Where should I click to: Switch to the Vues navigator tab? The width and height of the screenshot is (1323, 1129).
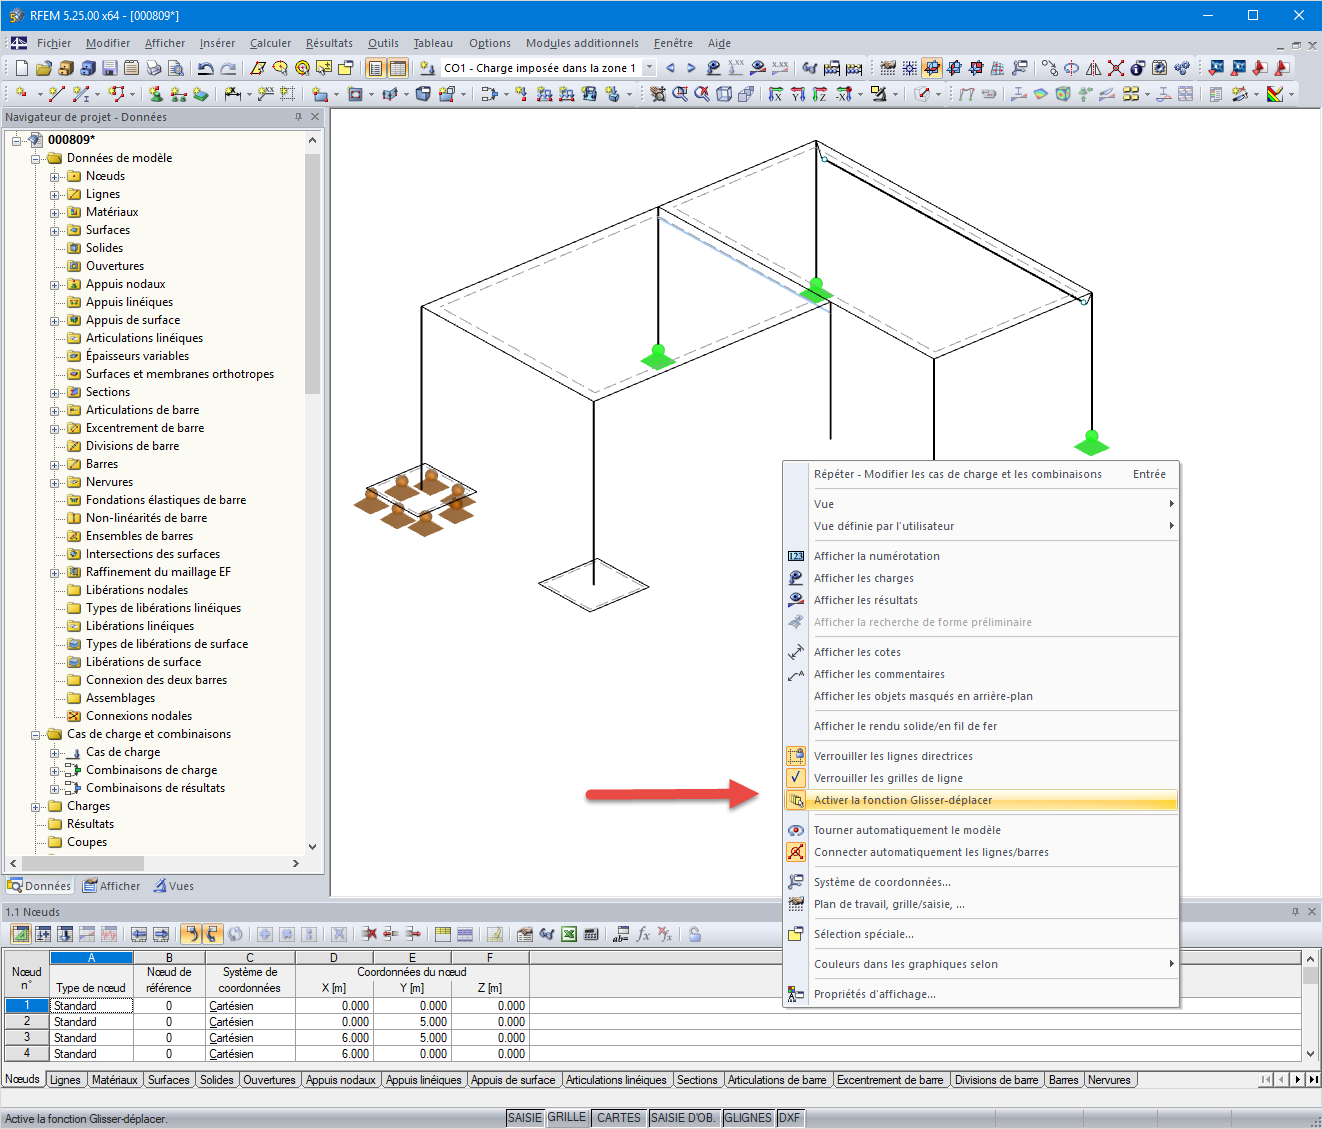174,886
